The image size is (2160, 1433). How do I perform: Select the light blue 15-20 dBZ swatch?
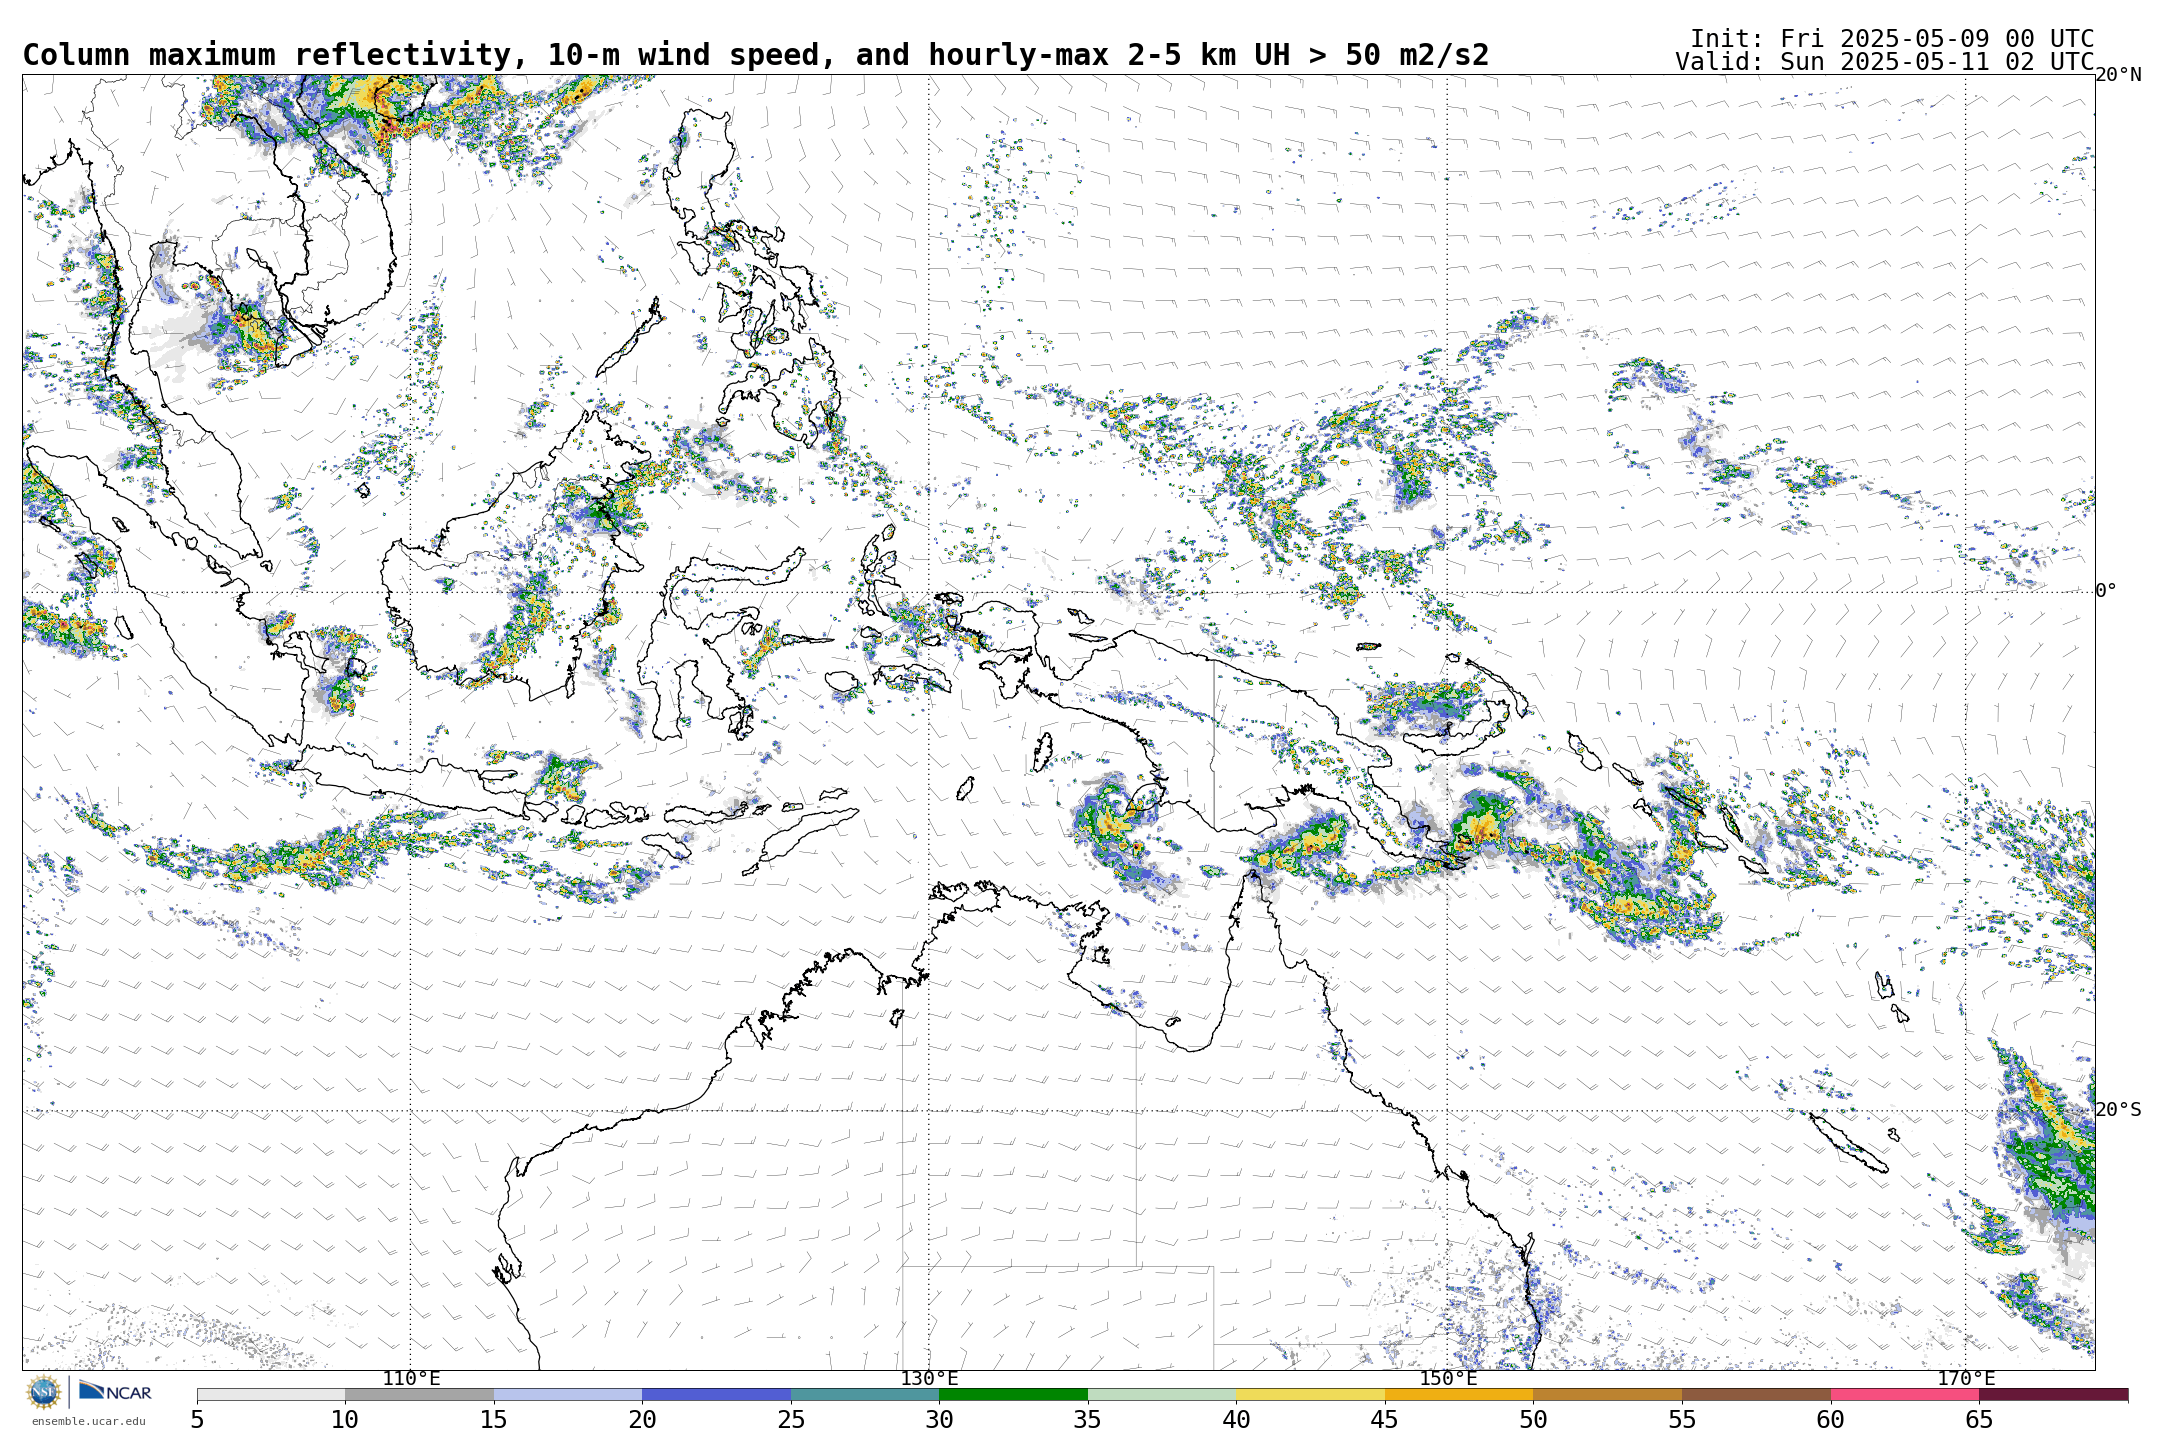(568, 1394)
